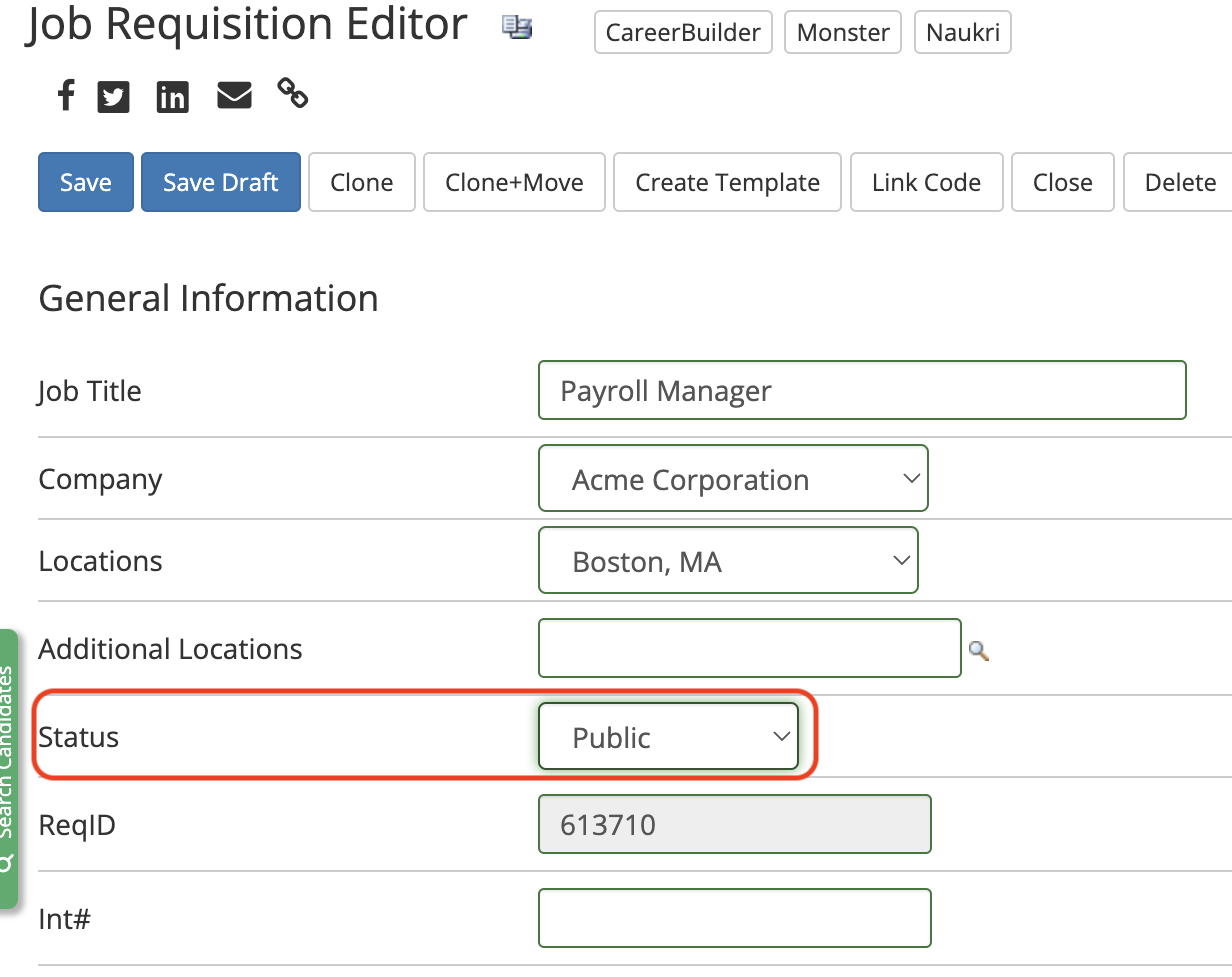This screenshot has height=977, width=1232.
Task: Save the requisition as a draft
Action: pyautogui.click(x=220, y=182)
